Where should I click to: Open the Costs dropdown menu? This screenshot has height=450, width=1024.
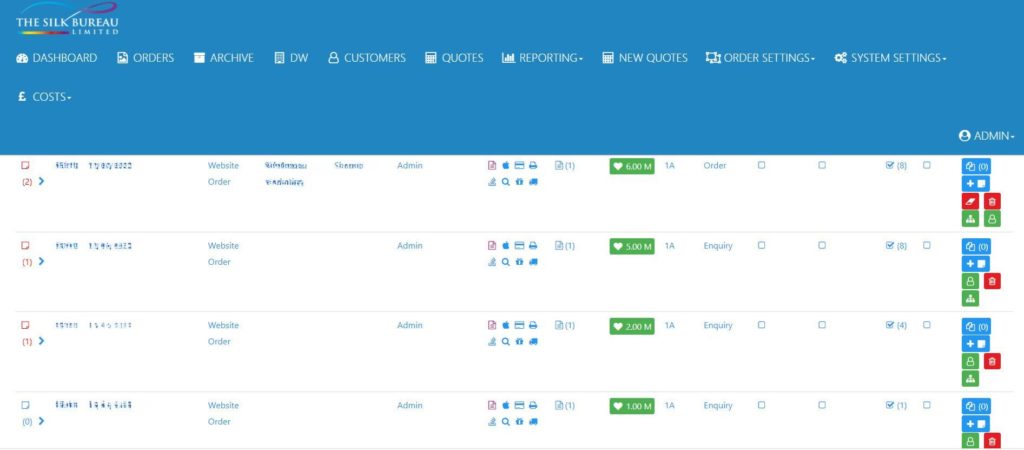click(44, 97)
